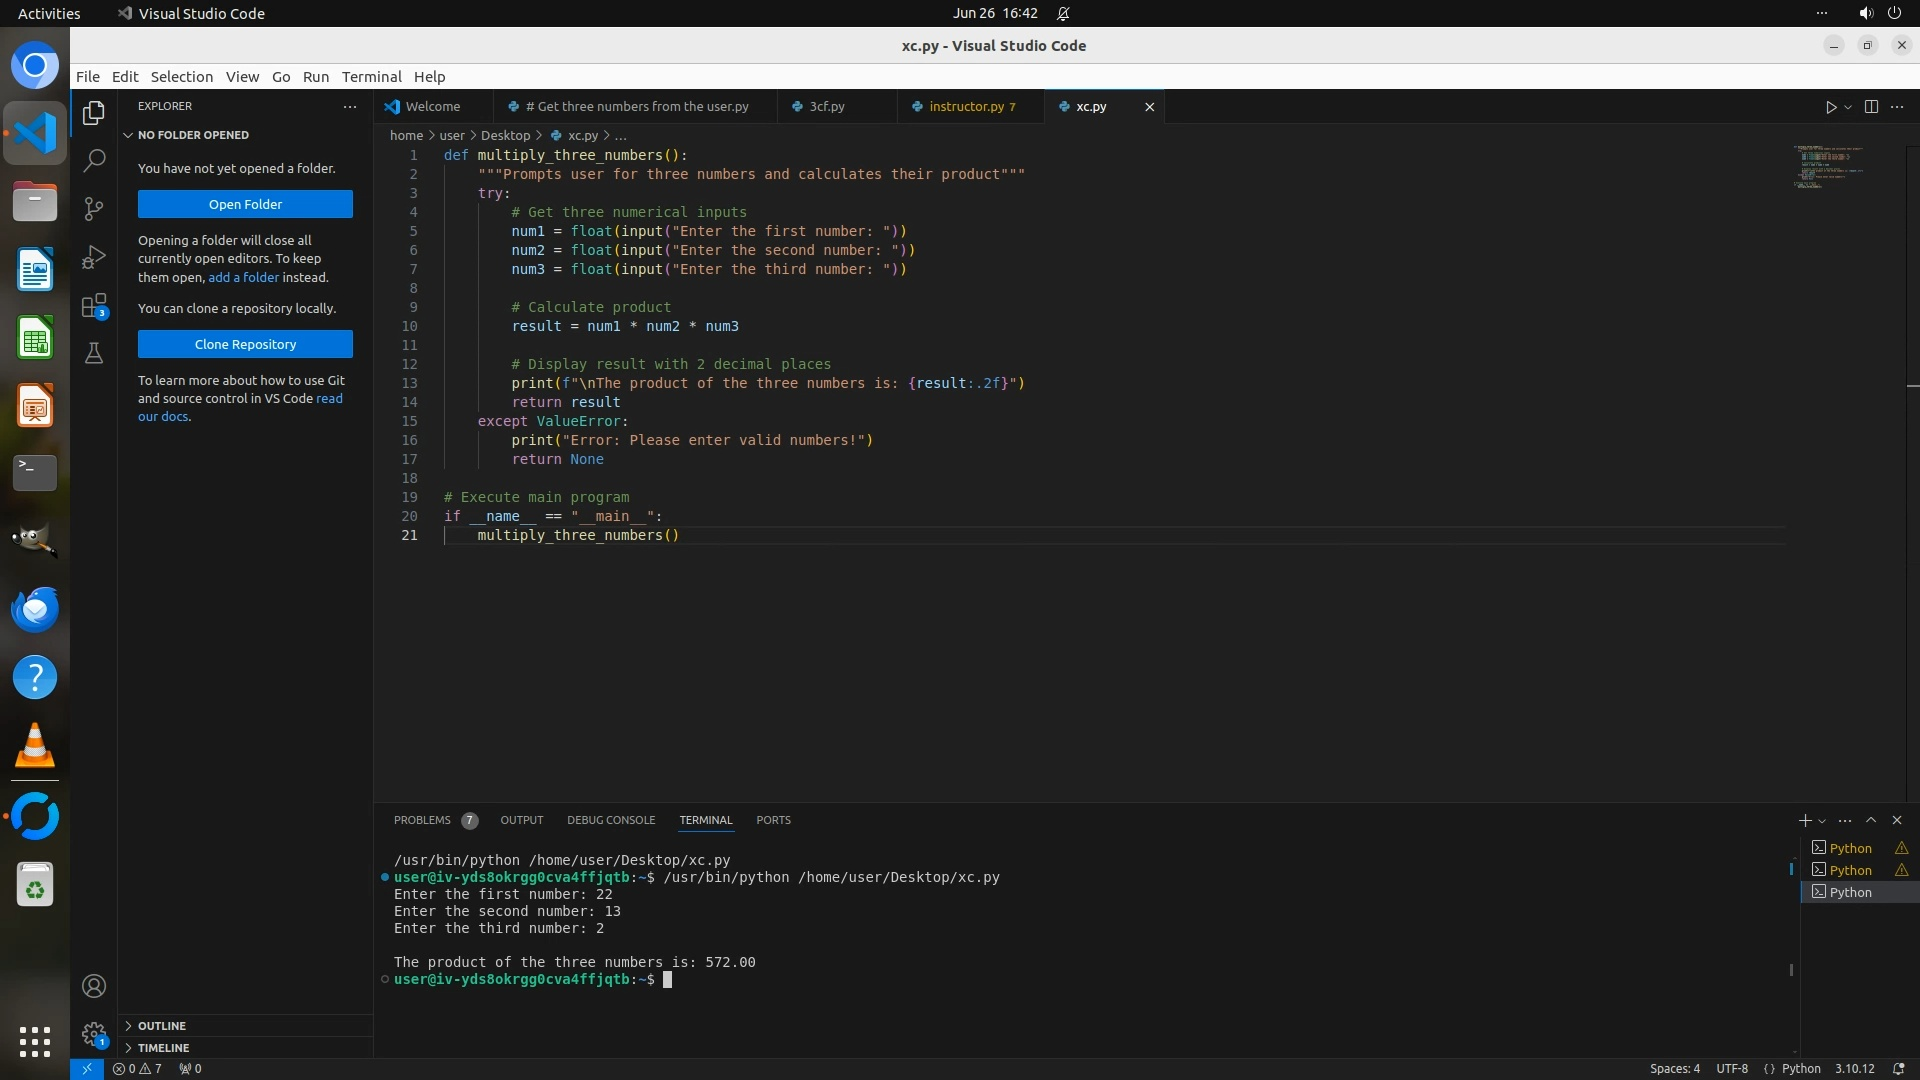
Task: Open the Source Control view
Action: pos(94,208)
